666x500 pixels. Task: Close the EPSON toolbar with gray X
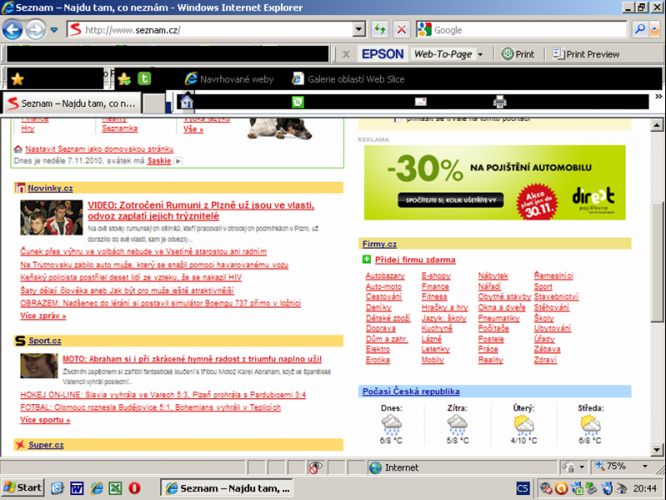(x=346, y=54)
